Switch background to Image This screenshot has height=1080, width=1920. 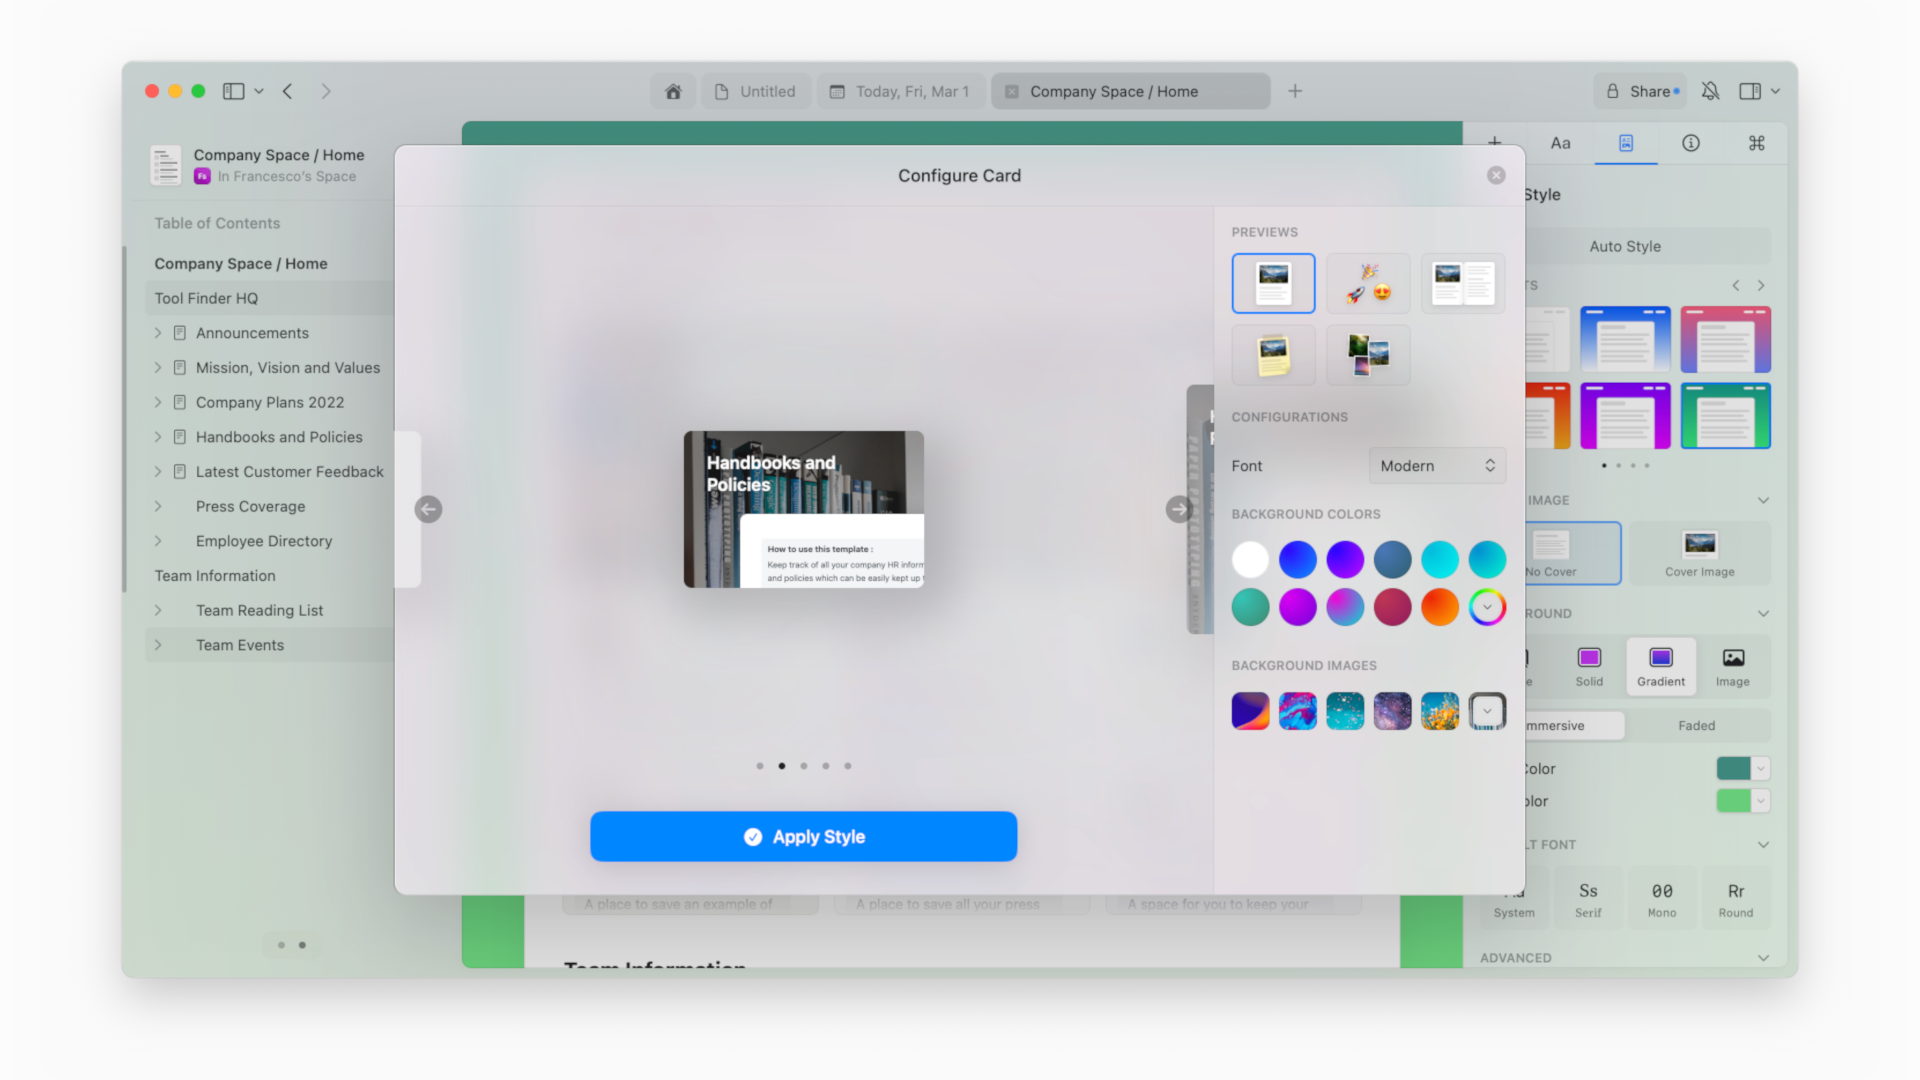point(1732,666)
